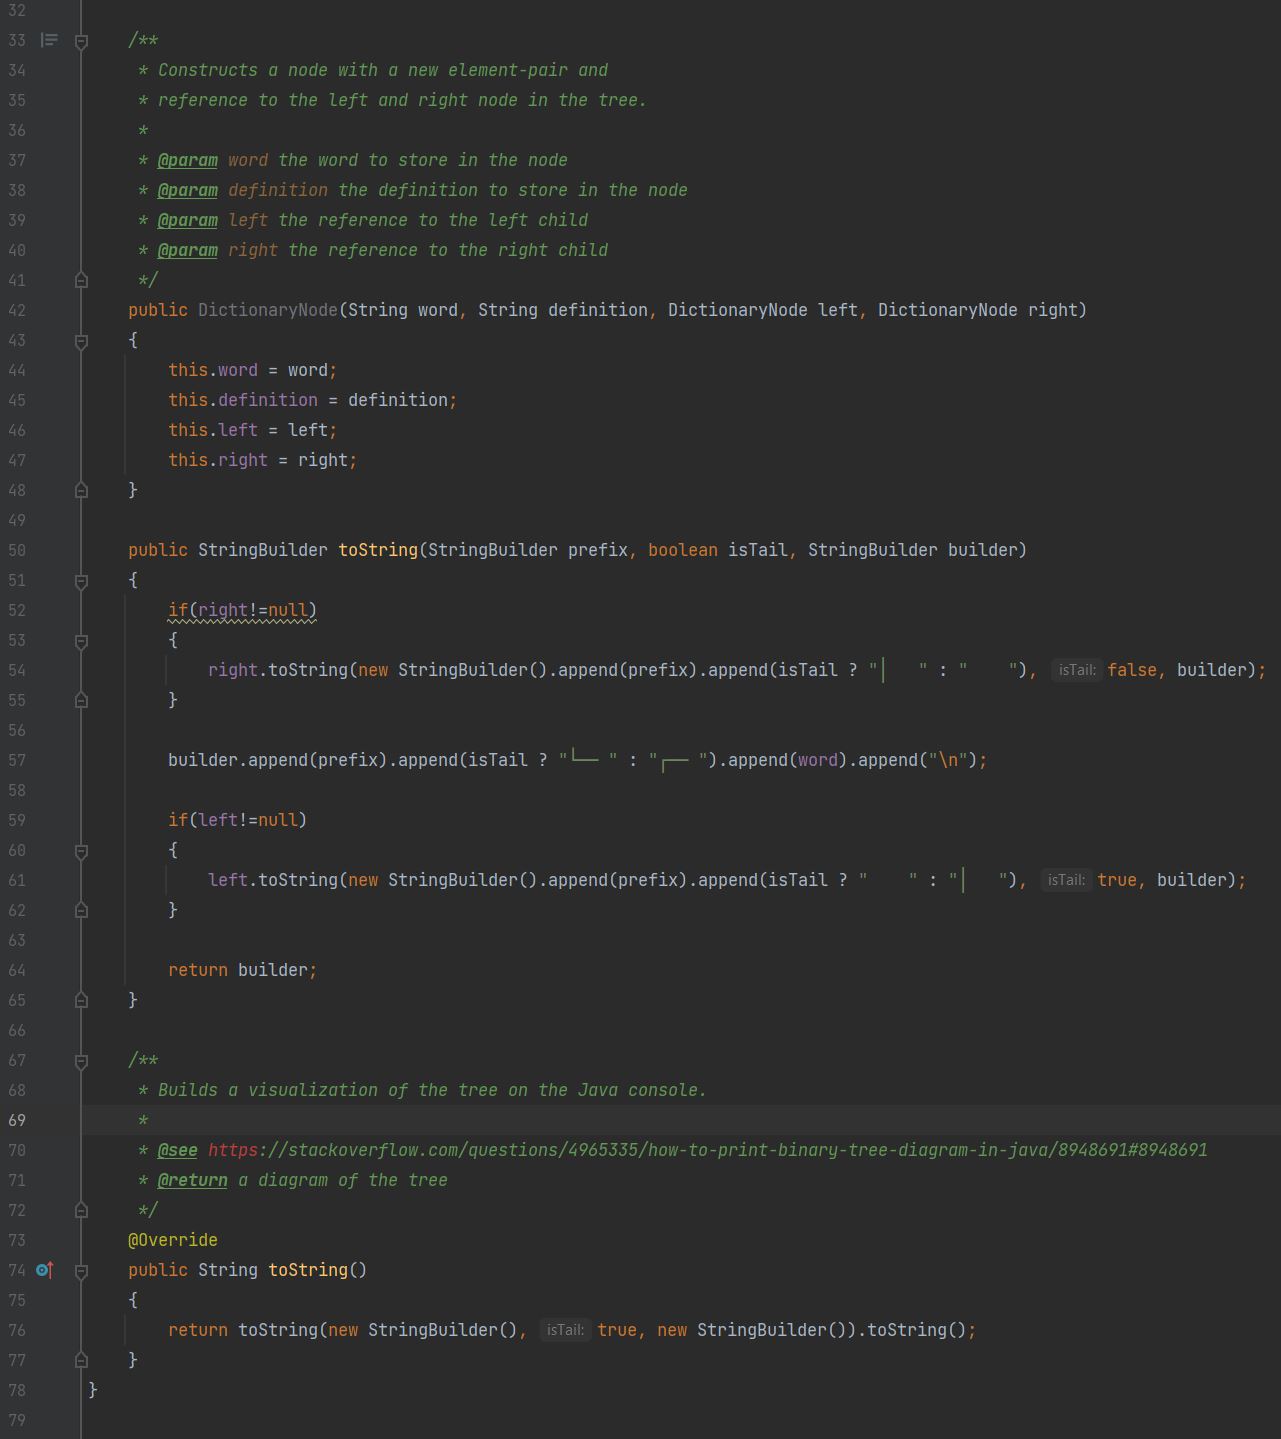Screen dimensions: 1281x1439
Task: Toggle rendered view icon on line 33
Action: click(x=49, y=40)
